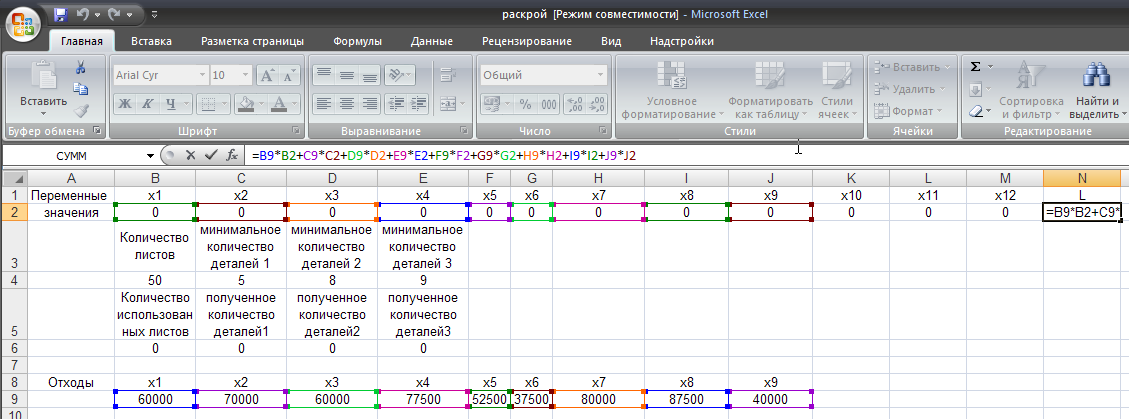The image size is (1129, 419).
Task: Open the round Office button menu
Action: pos(23,23)
